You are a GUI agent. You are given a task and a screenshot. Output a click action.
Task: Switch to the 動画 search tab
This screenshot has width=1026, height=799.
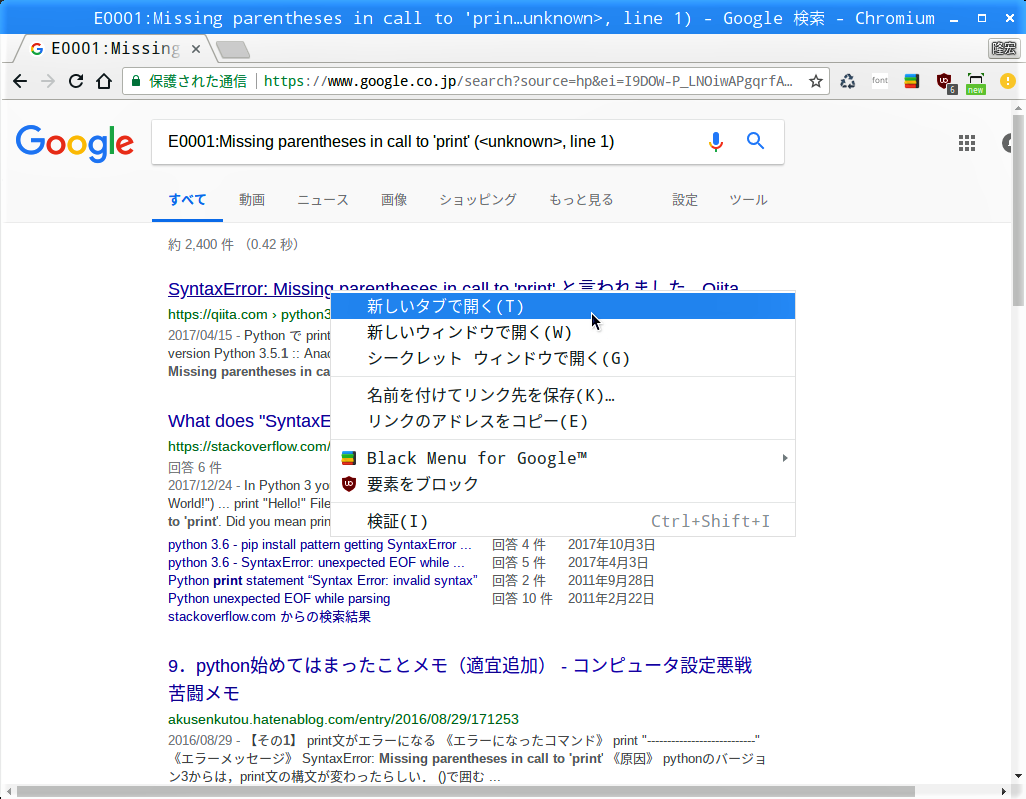[252, 200]
